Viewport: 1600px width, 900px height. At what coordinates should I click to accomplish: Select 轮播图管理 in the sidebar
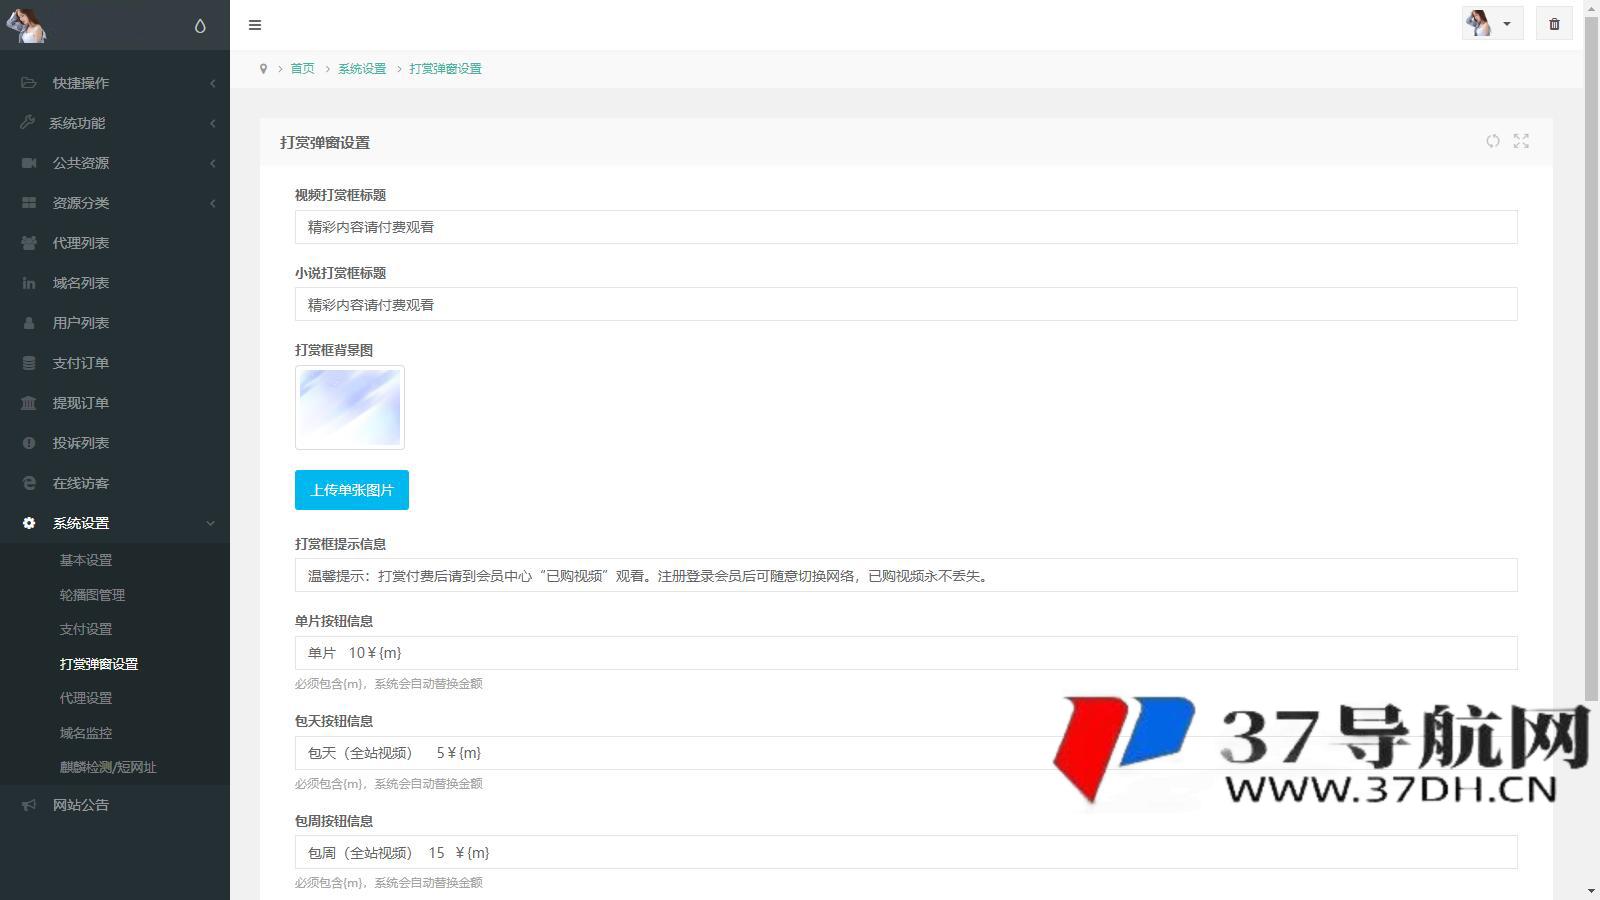click(92, 595)
